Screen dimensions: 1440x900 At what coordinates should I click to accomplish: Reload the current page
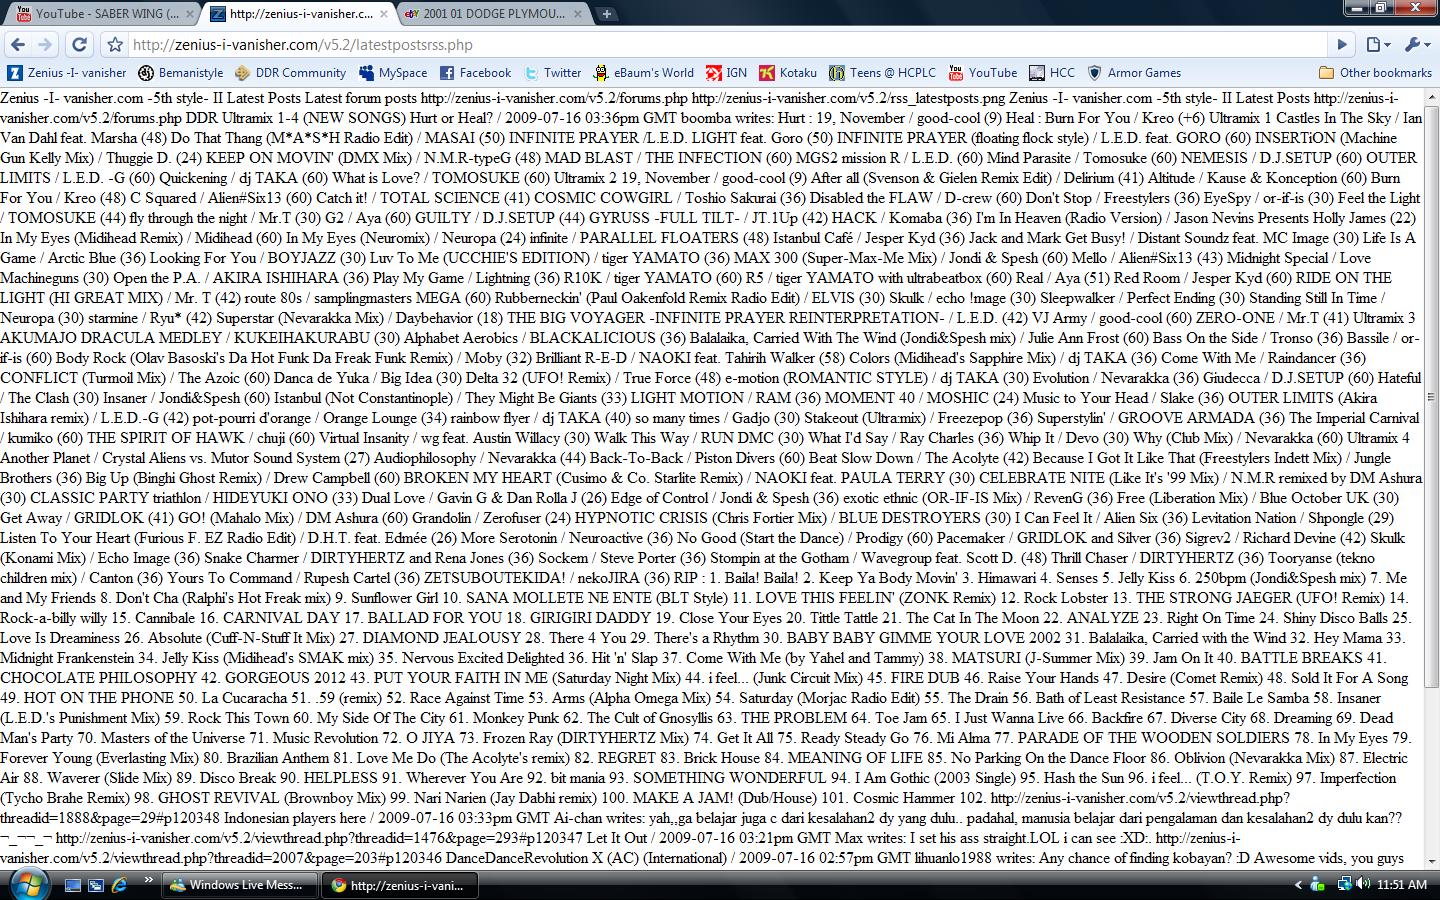[80, 44]
